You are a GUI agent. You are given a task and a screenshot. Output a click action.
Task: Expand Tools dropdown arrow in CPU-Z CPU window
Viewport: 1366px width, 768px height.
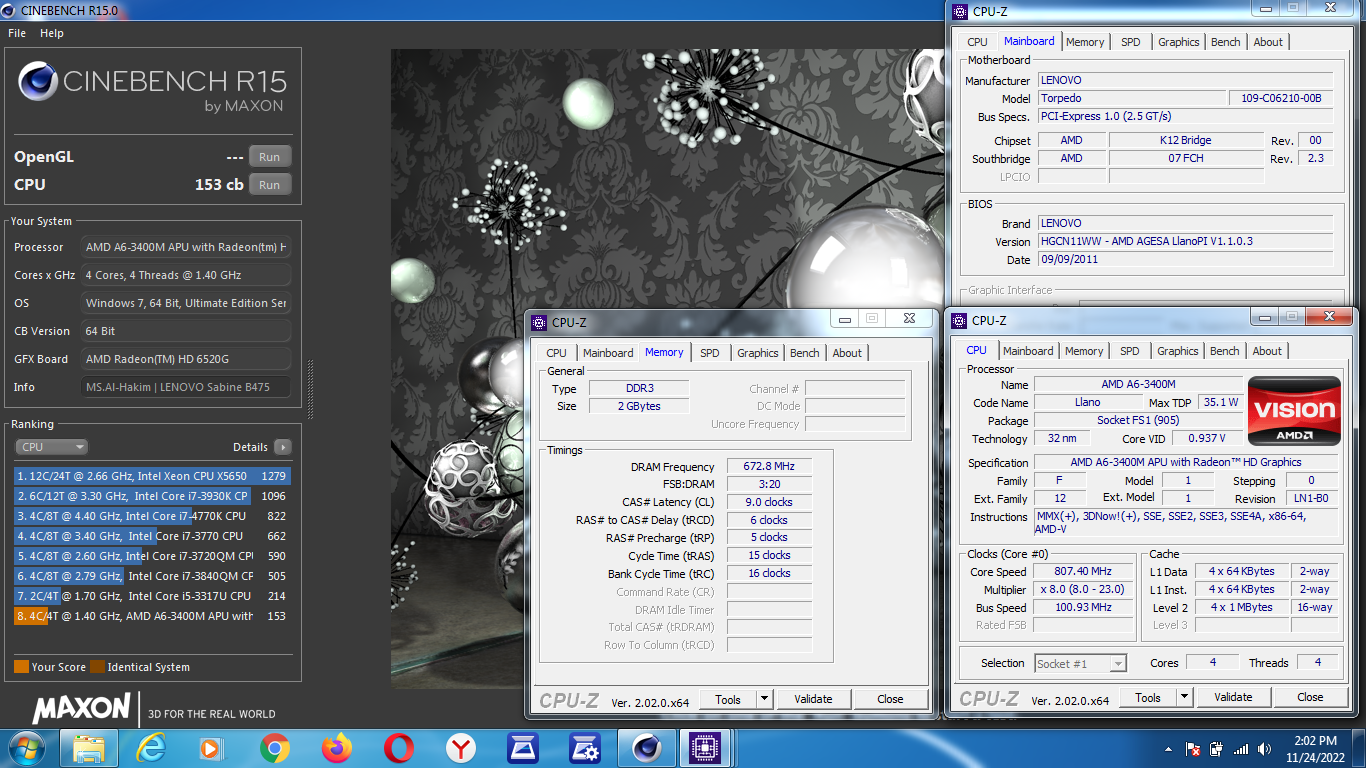(x=1184, y=697)
